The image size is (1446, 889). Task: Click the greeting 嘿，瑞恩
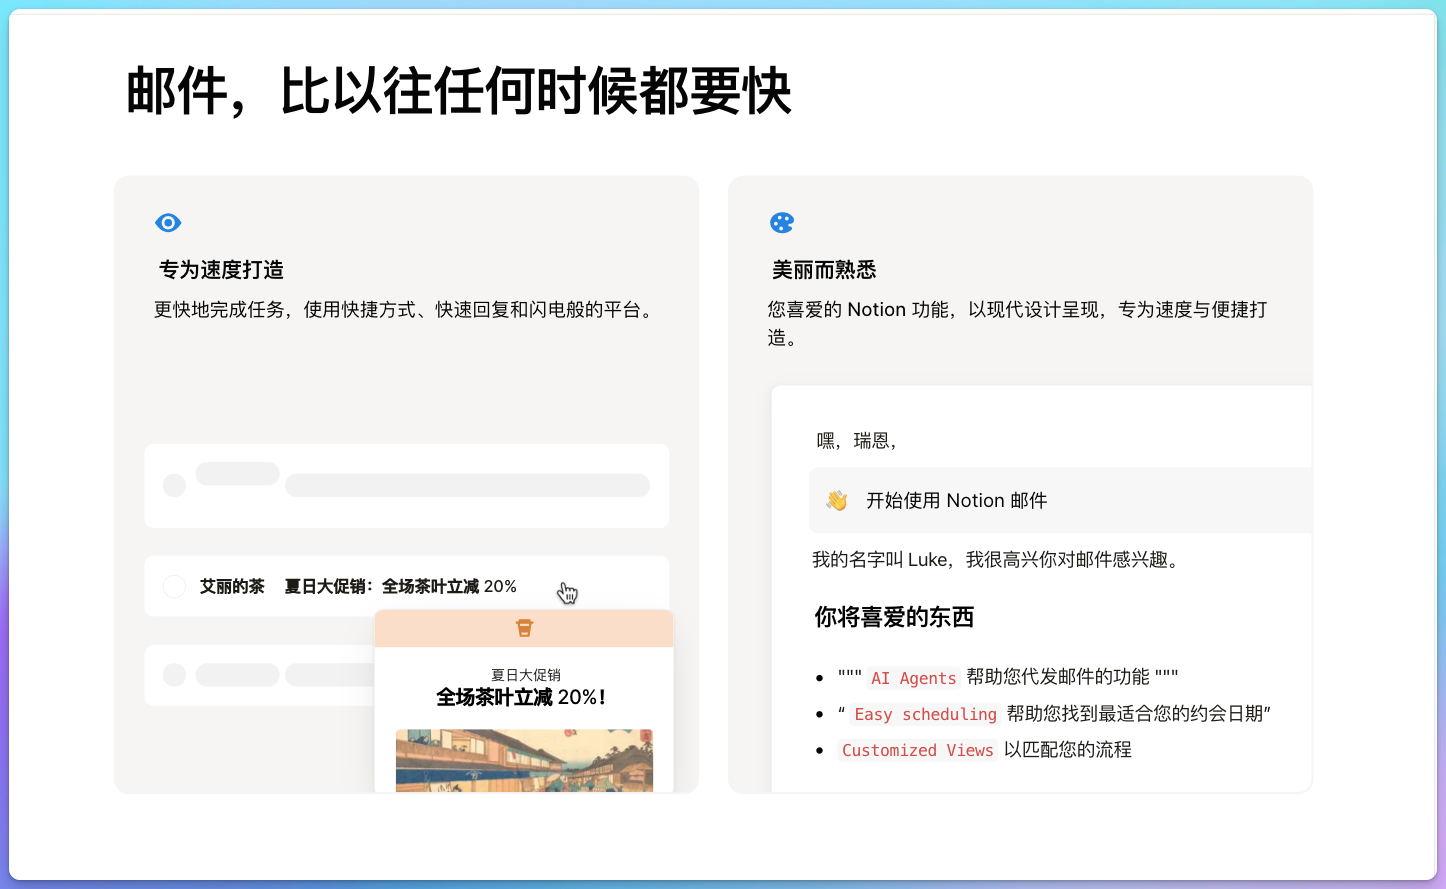point(856,441)
